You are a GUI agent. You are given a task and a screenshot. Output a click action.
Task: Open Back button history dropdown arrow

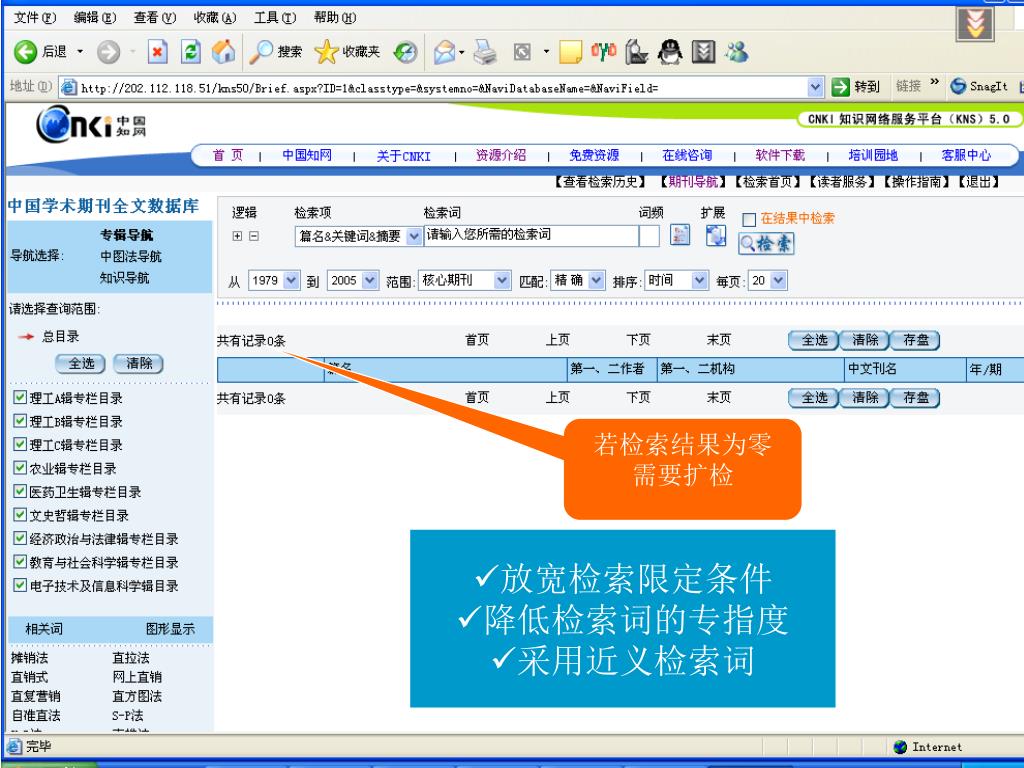(80, 52)
